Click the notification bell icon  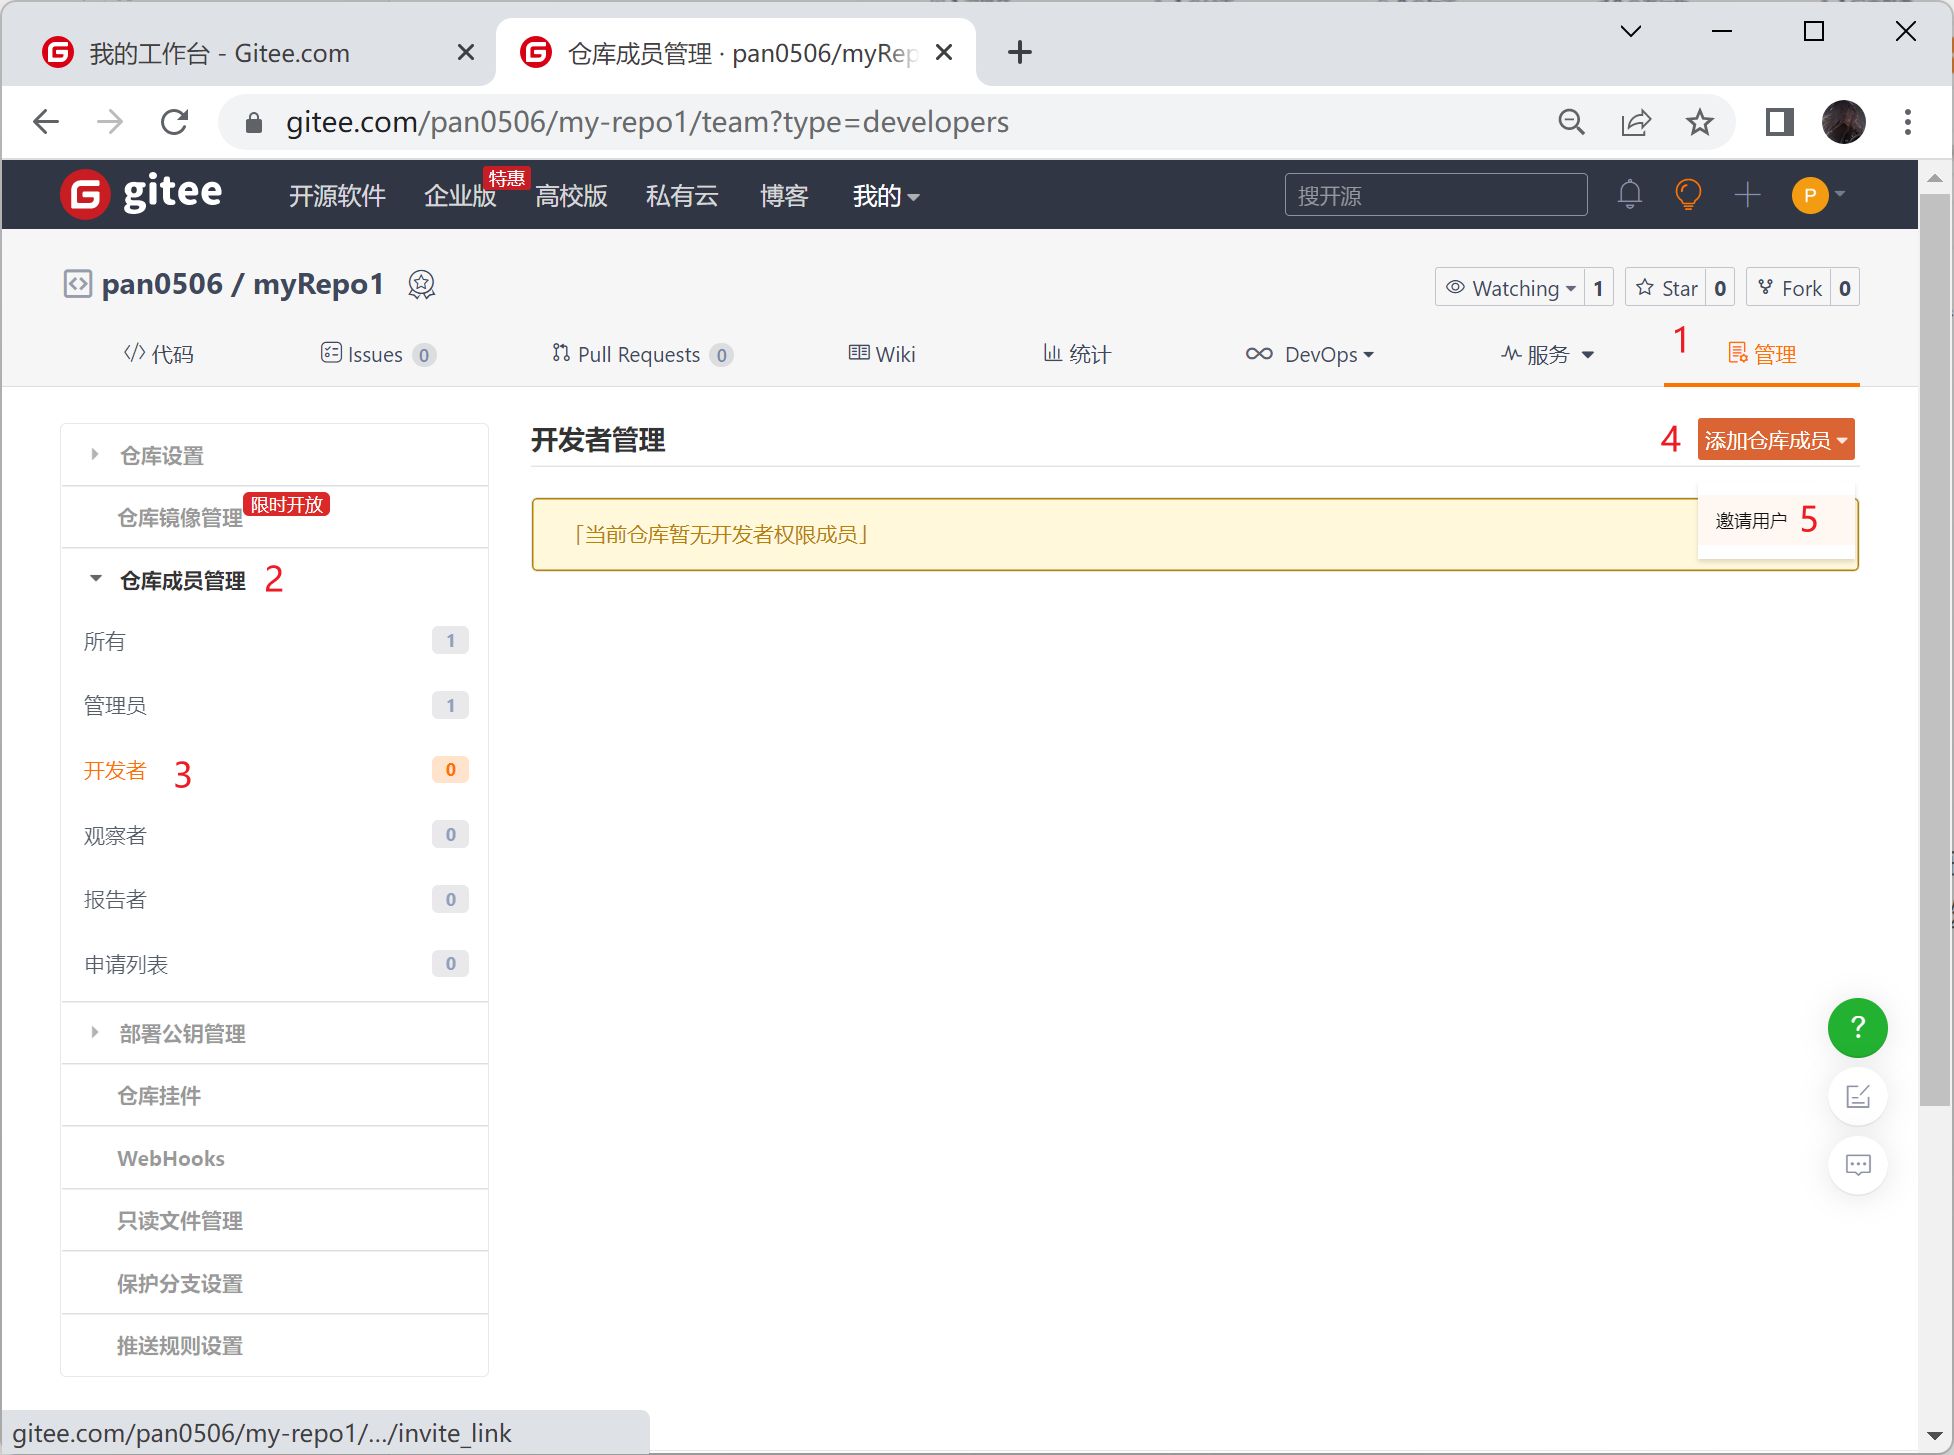(1629, 194)
